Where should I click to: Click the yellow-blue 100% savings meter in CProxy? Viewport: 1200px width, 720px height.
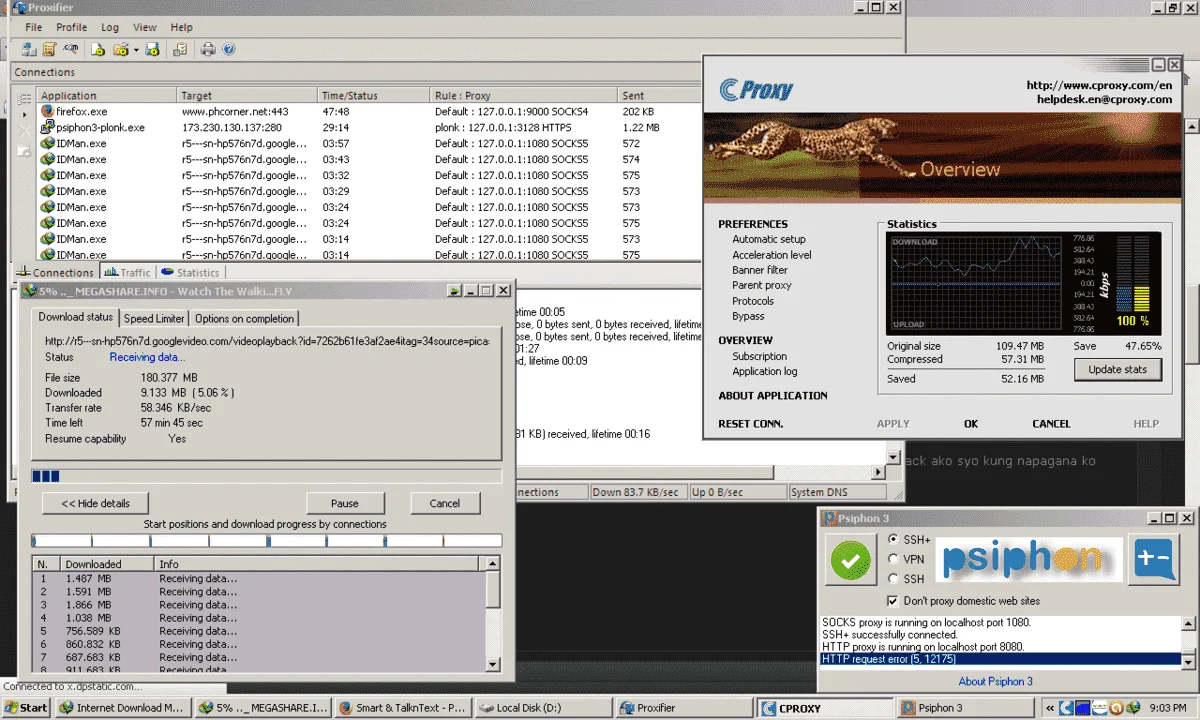click(x=1132, y=284)
